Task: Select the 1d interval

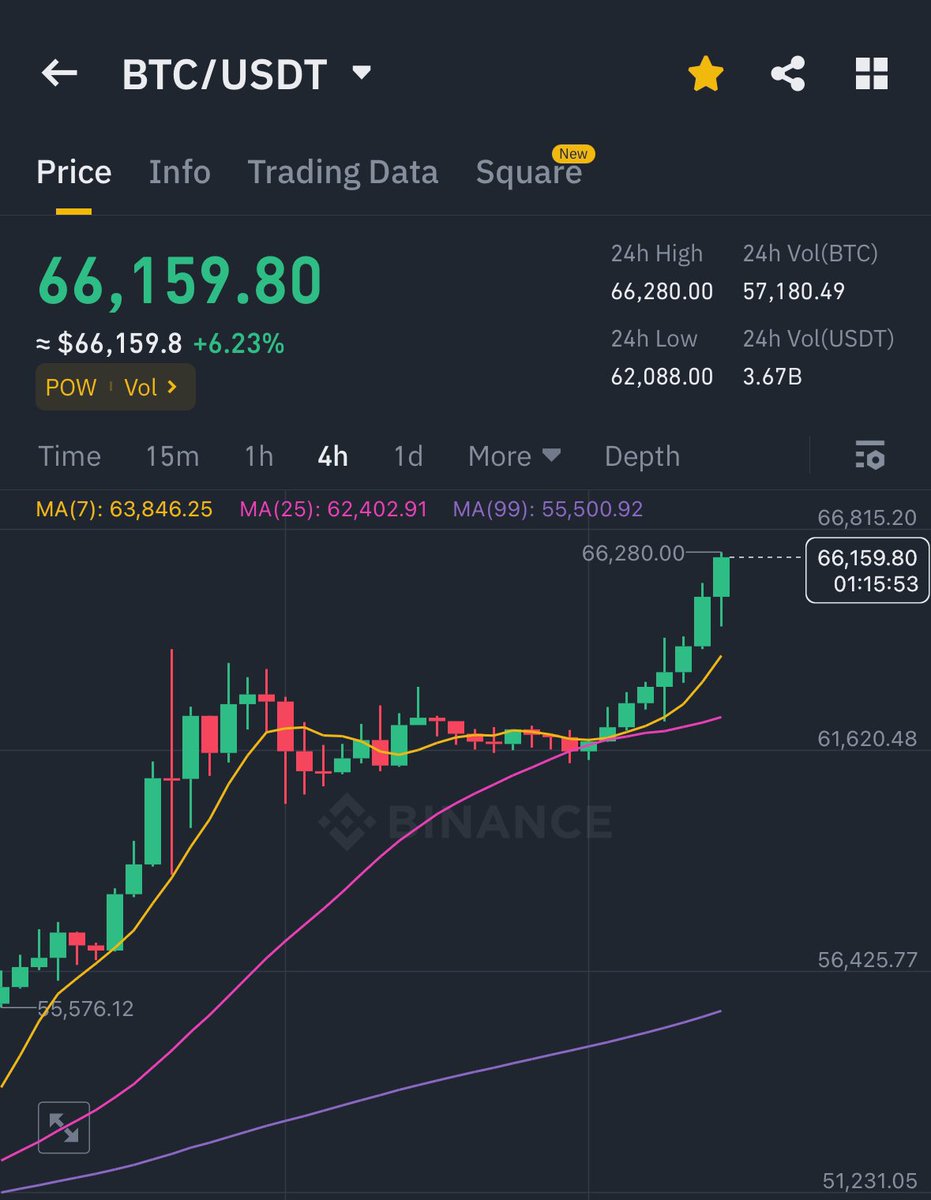Action: [x=408, y=456]
